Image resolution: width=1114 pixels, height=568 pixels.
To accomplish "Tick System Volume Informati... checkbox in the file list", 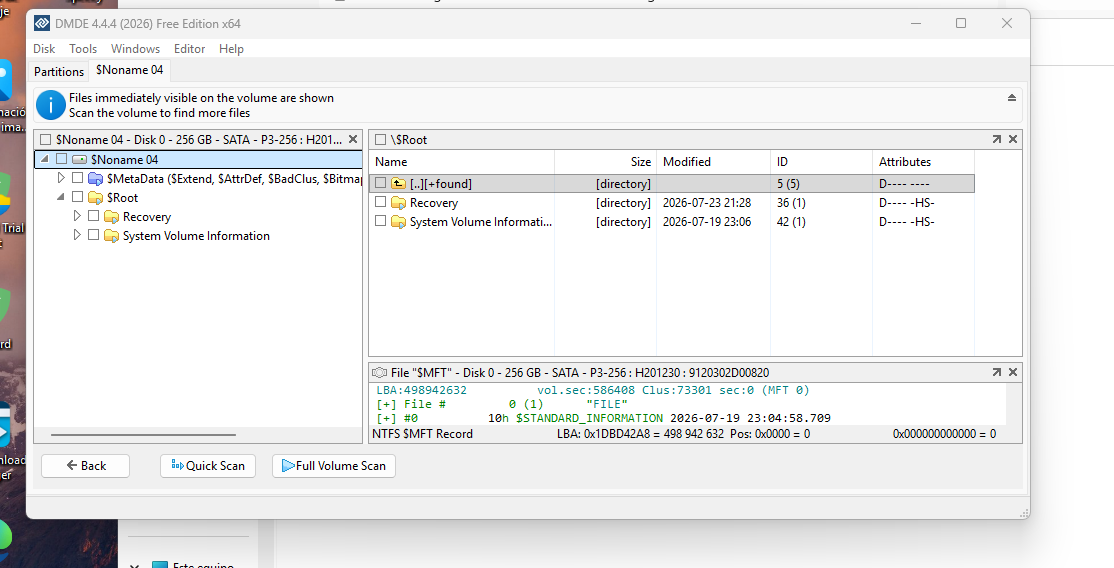I will point(380,222).
